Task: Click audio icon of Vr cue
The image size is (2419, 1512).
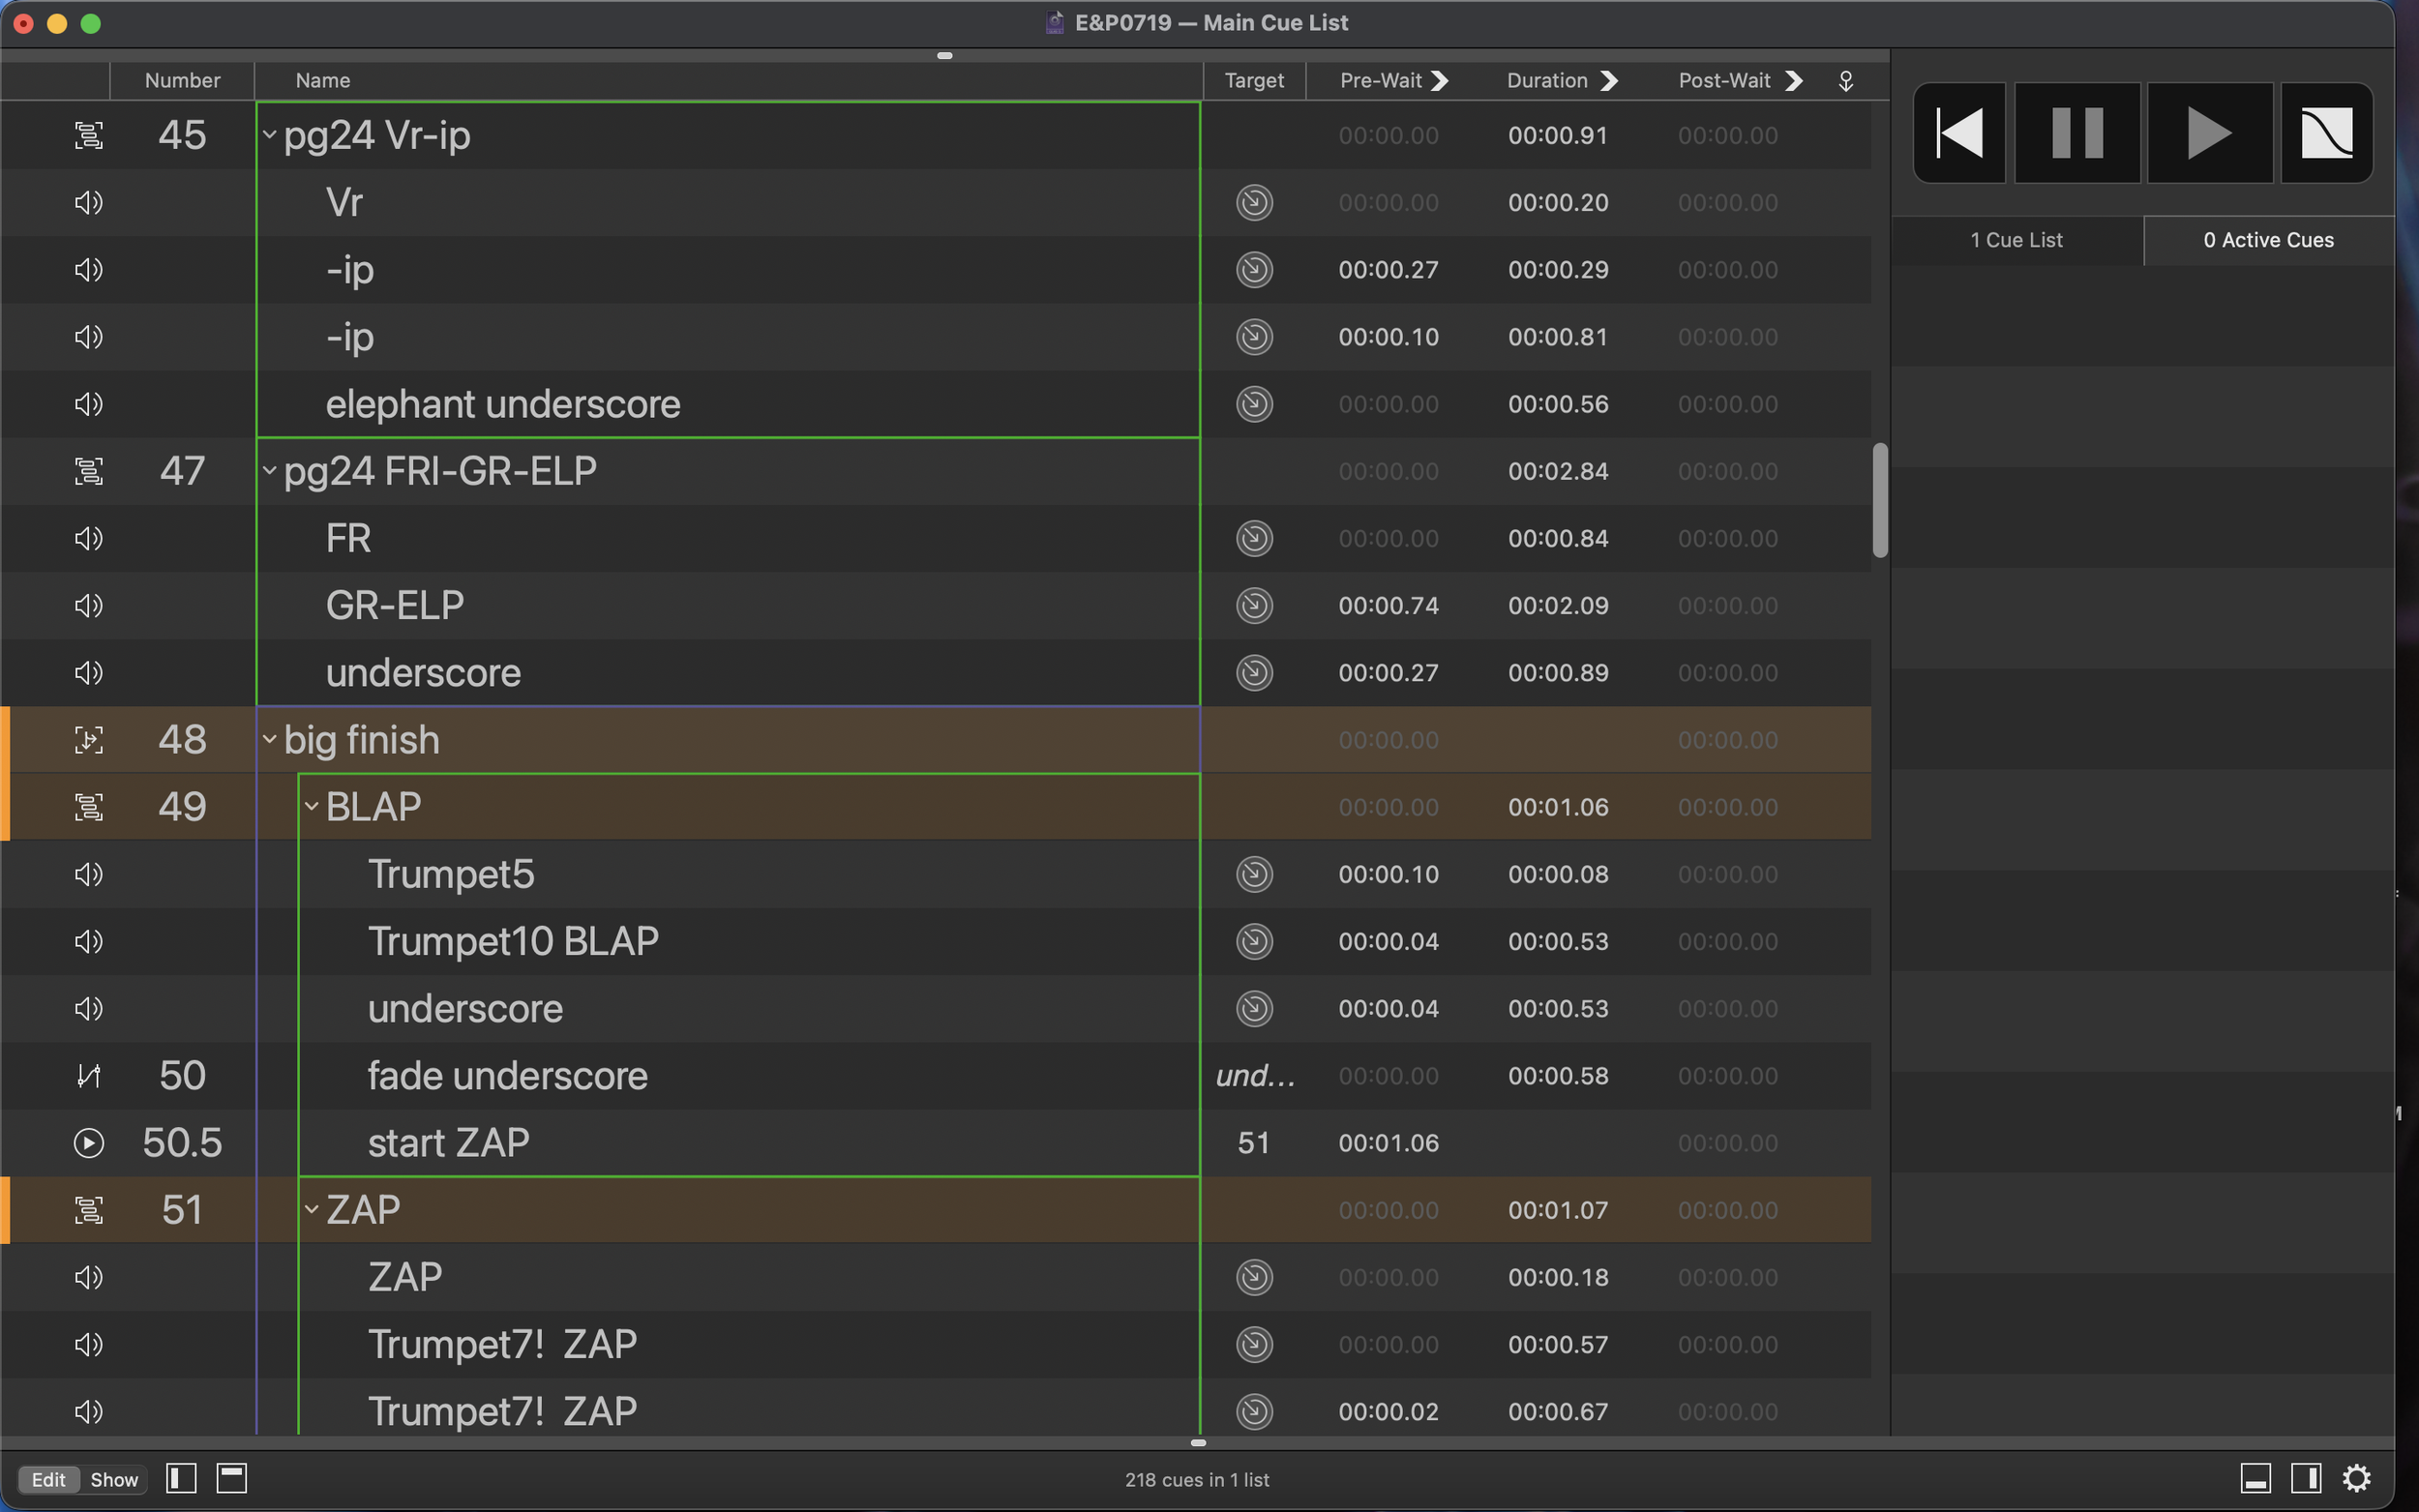Action: 89,202
